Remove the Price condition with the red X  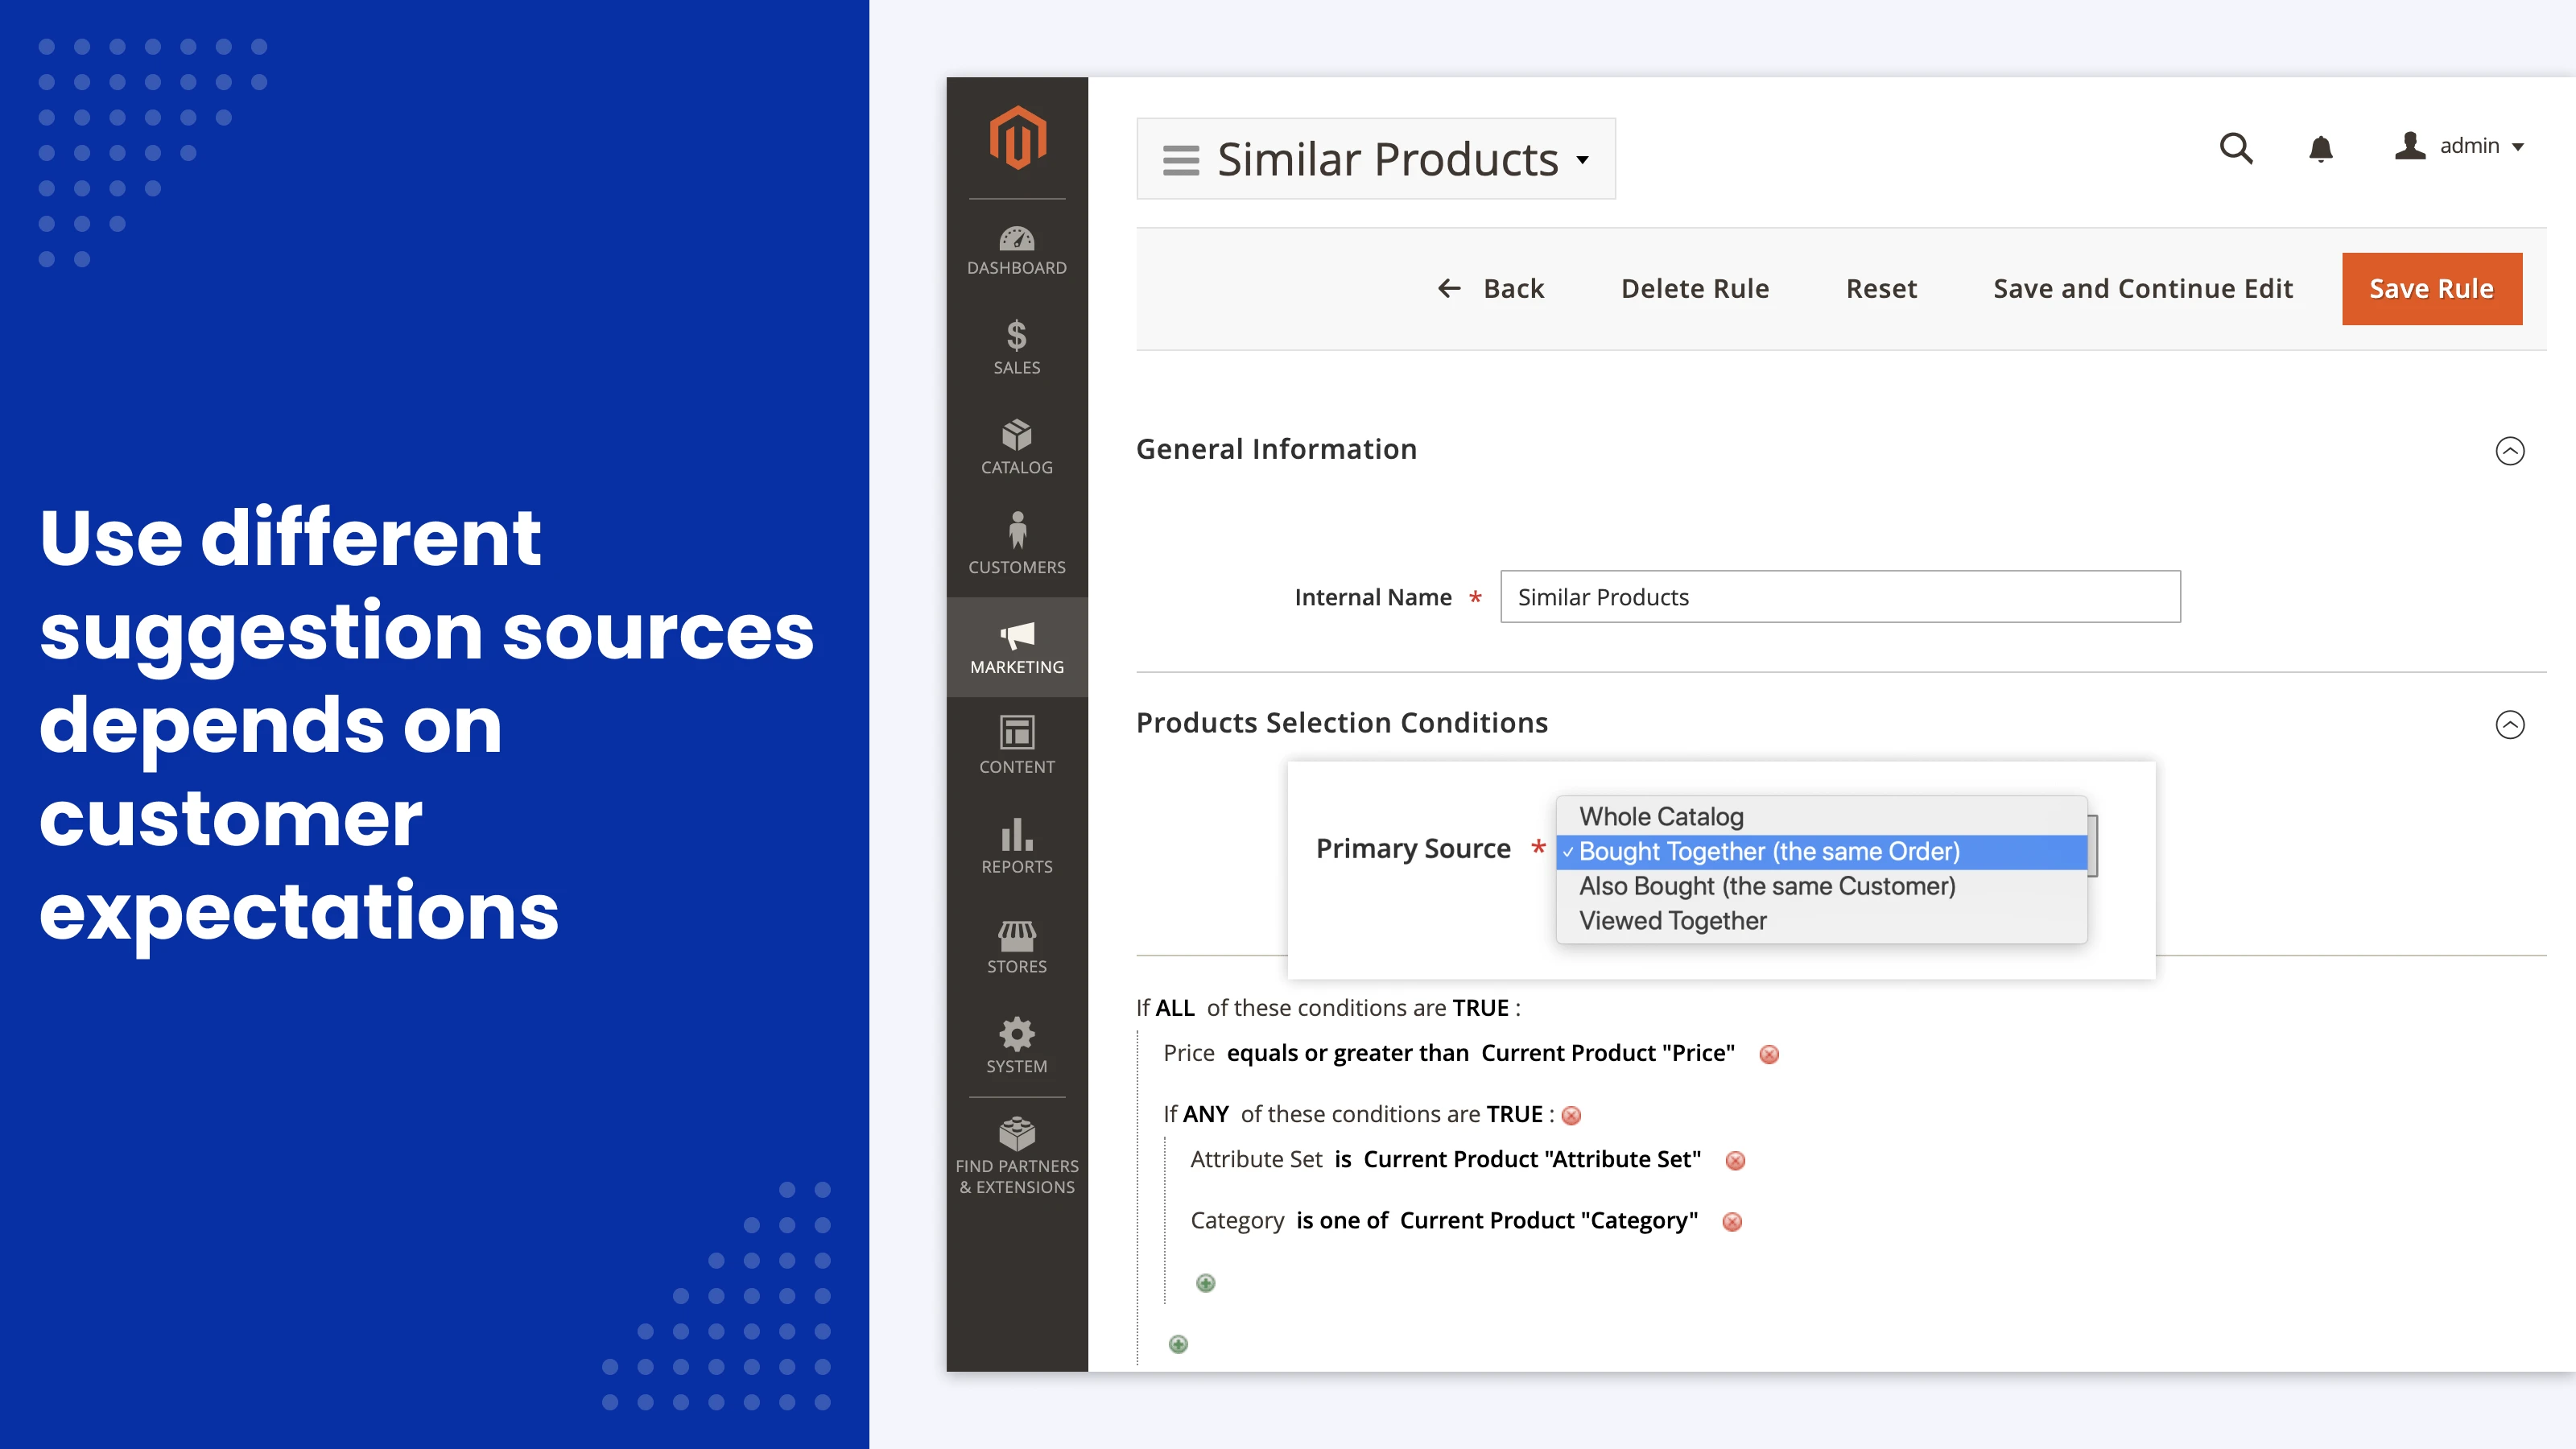click(1769, 1053)
